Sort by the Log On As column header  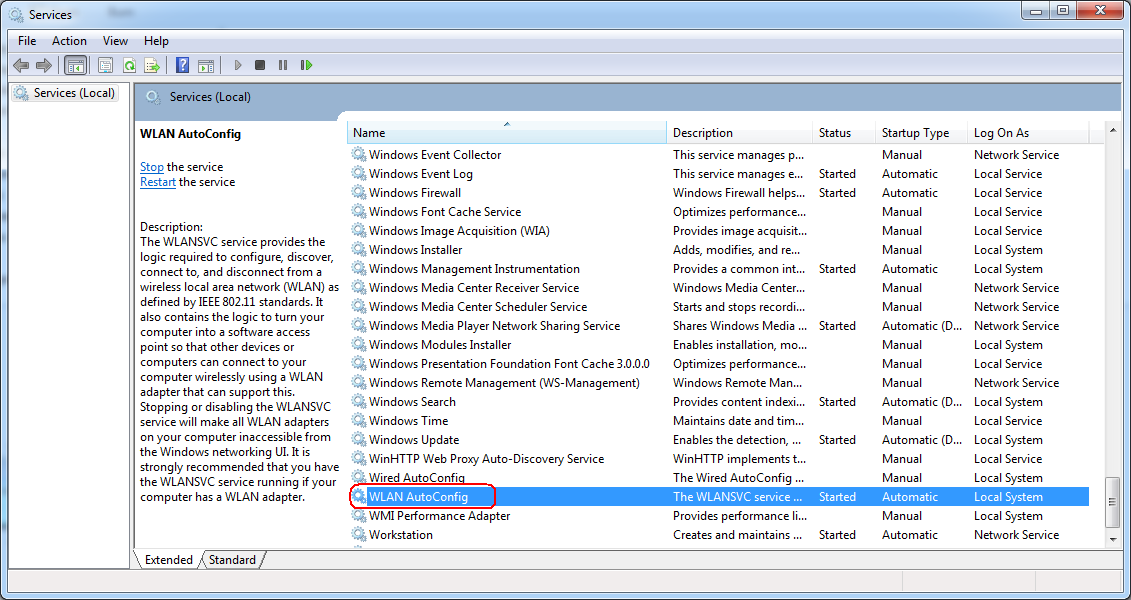[x=1028, y=133]
